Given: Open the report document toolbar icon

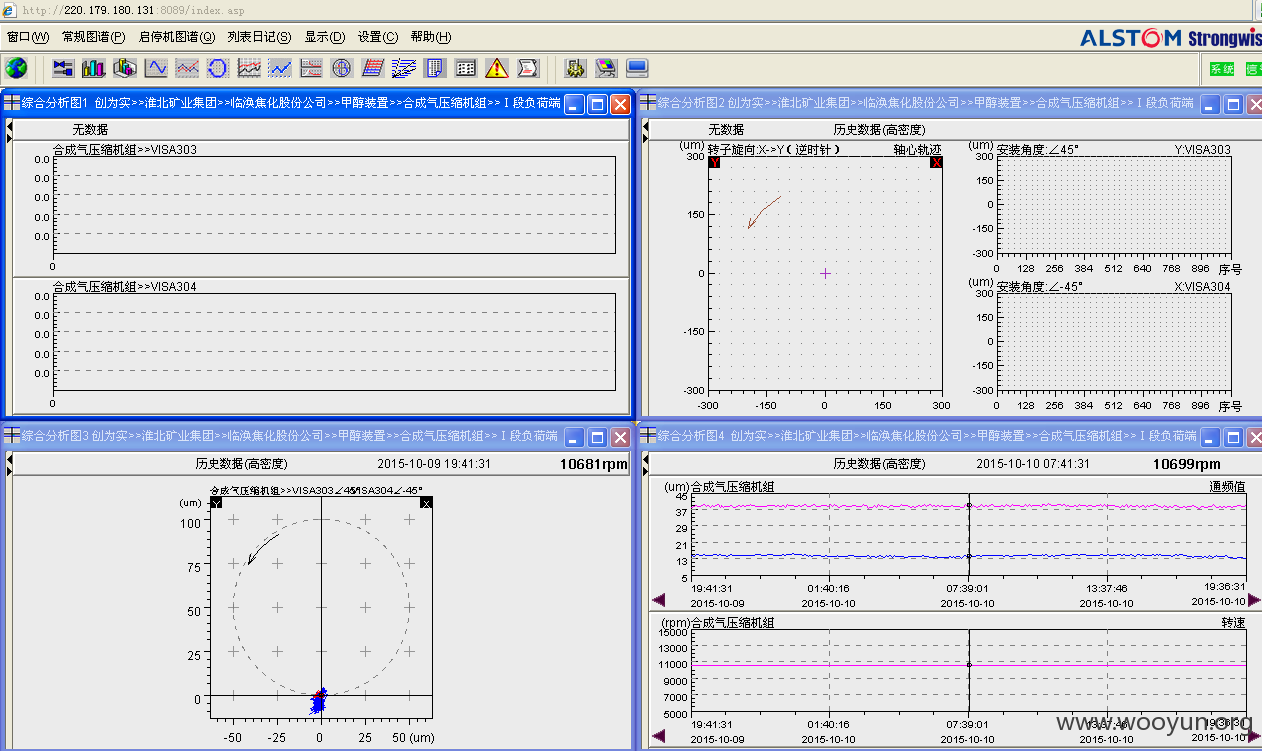Looking at the screenshot, I should point(435,68).
